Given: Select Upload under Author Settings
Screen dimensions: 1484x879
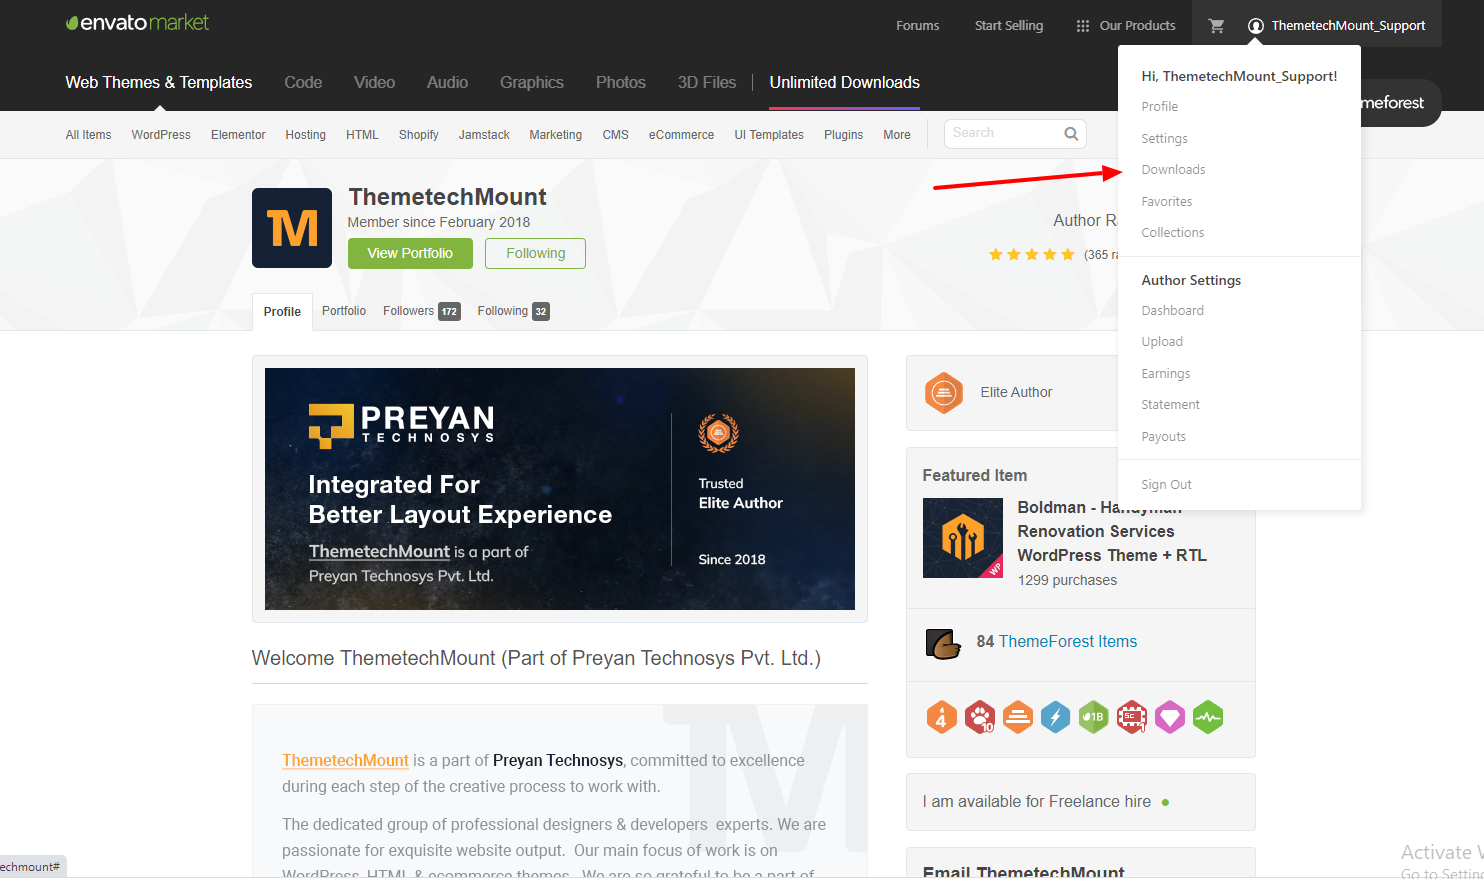Looking at the screenshot, I should point(1162,342).
